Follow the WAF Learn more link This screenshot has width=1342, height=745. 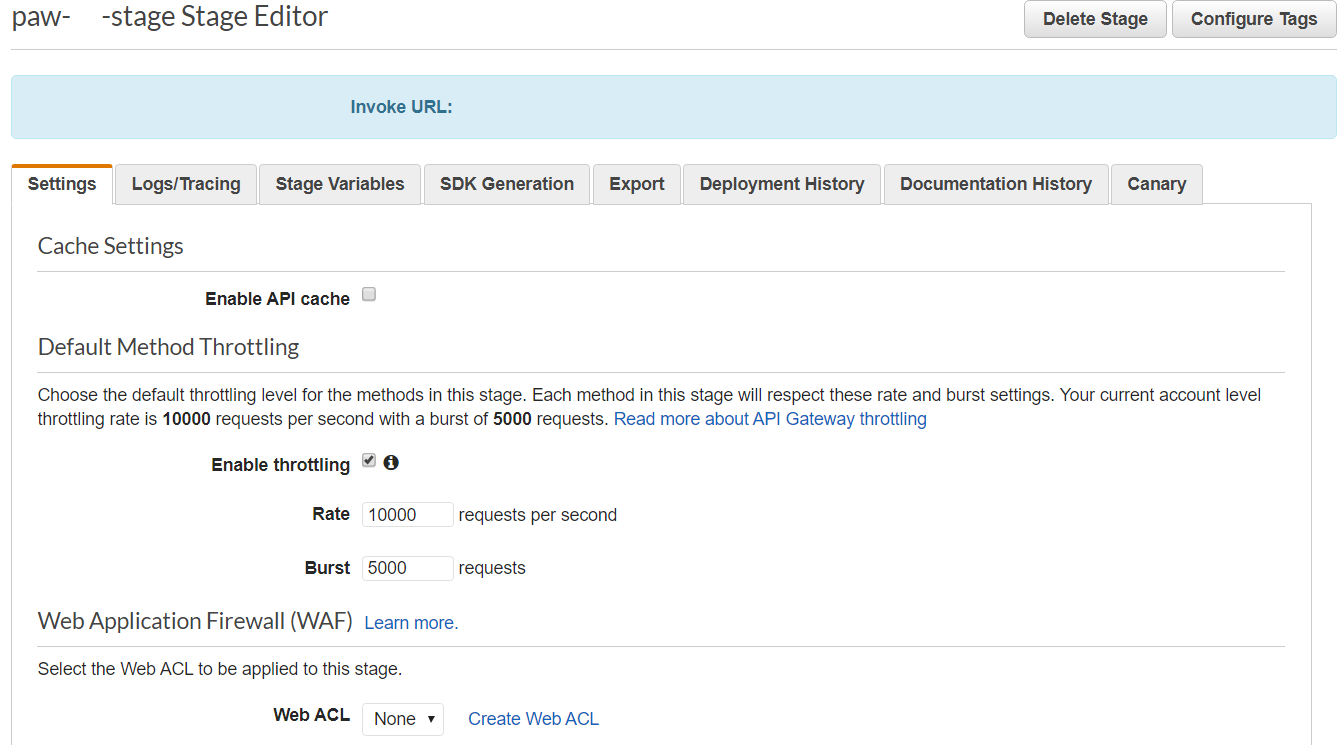411,623
